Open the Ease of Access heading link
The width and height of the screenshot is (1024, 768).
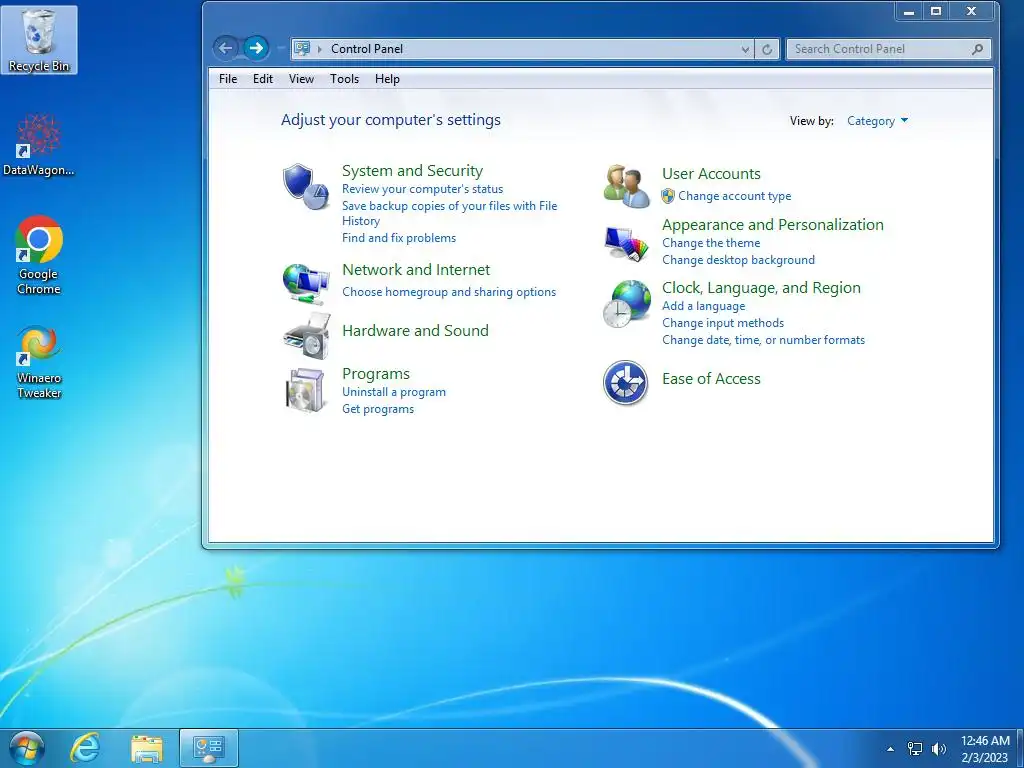tap(711, 379)
